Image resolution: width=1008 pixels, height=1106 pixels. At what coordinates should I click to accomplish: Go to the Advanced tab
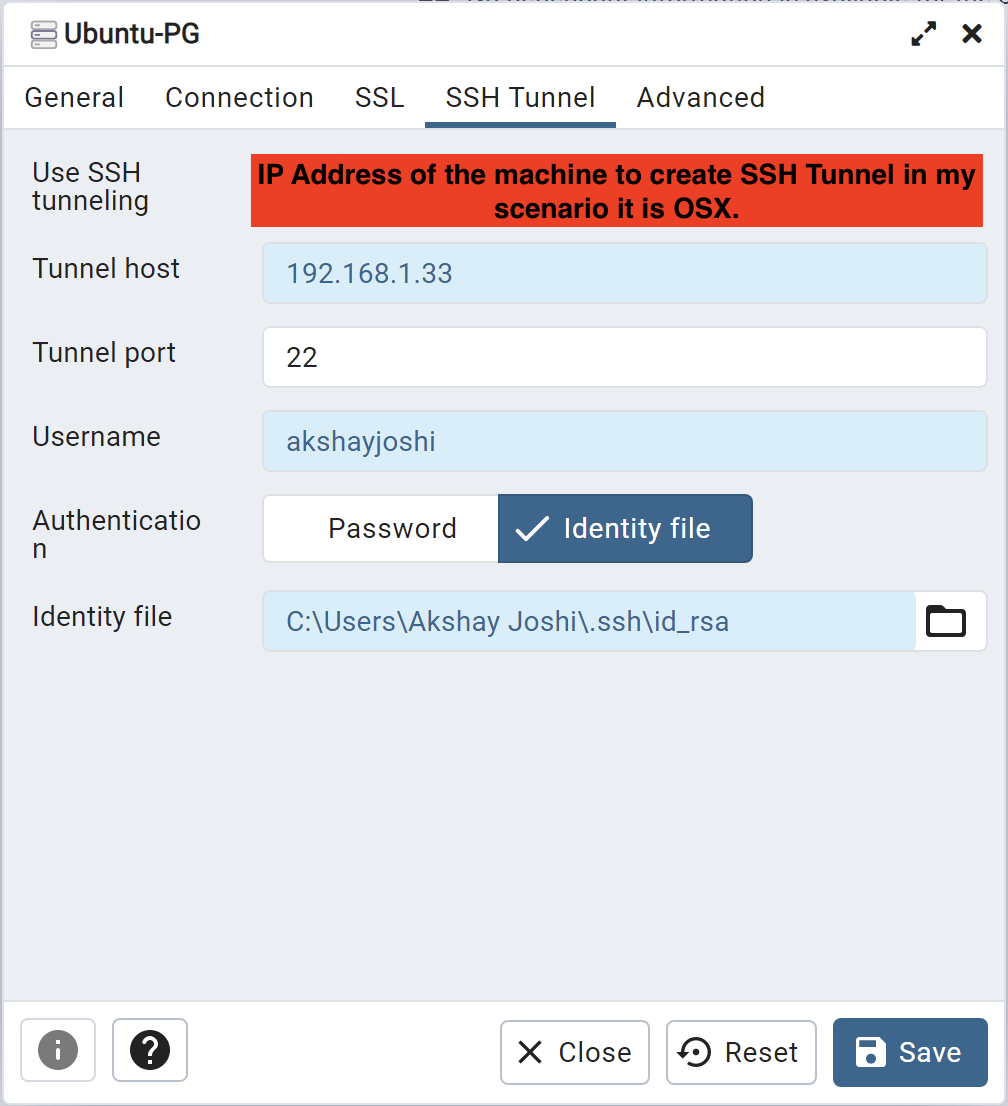point(700,97)
